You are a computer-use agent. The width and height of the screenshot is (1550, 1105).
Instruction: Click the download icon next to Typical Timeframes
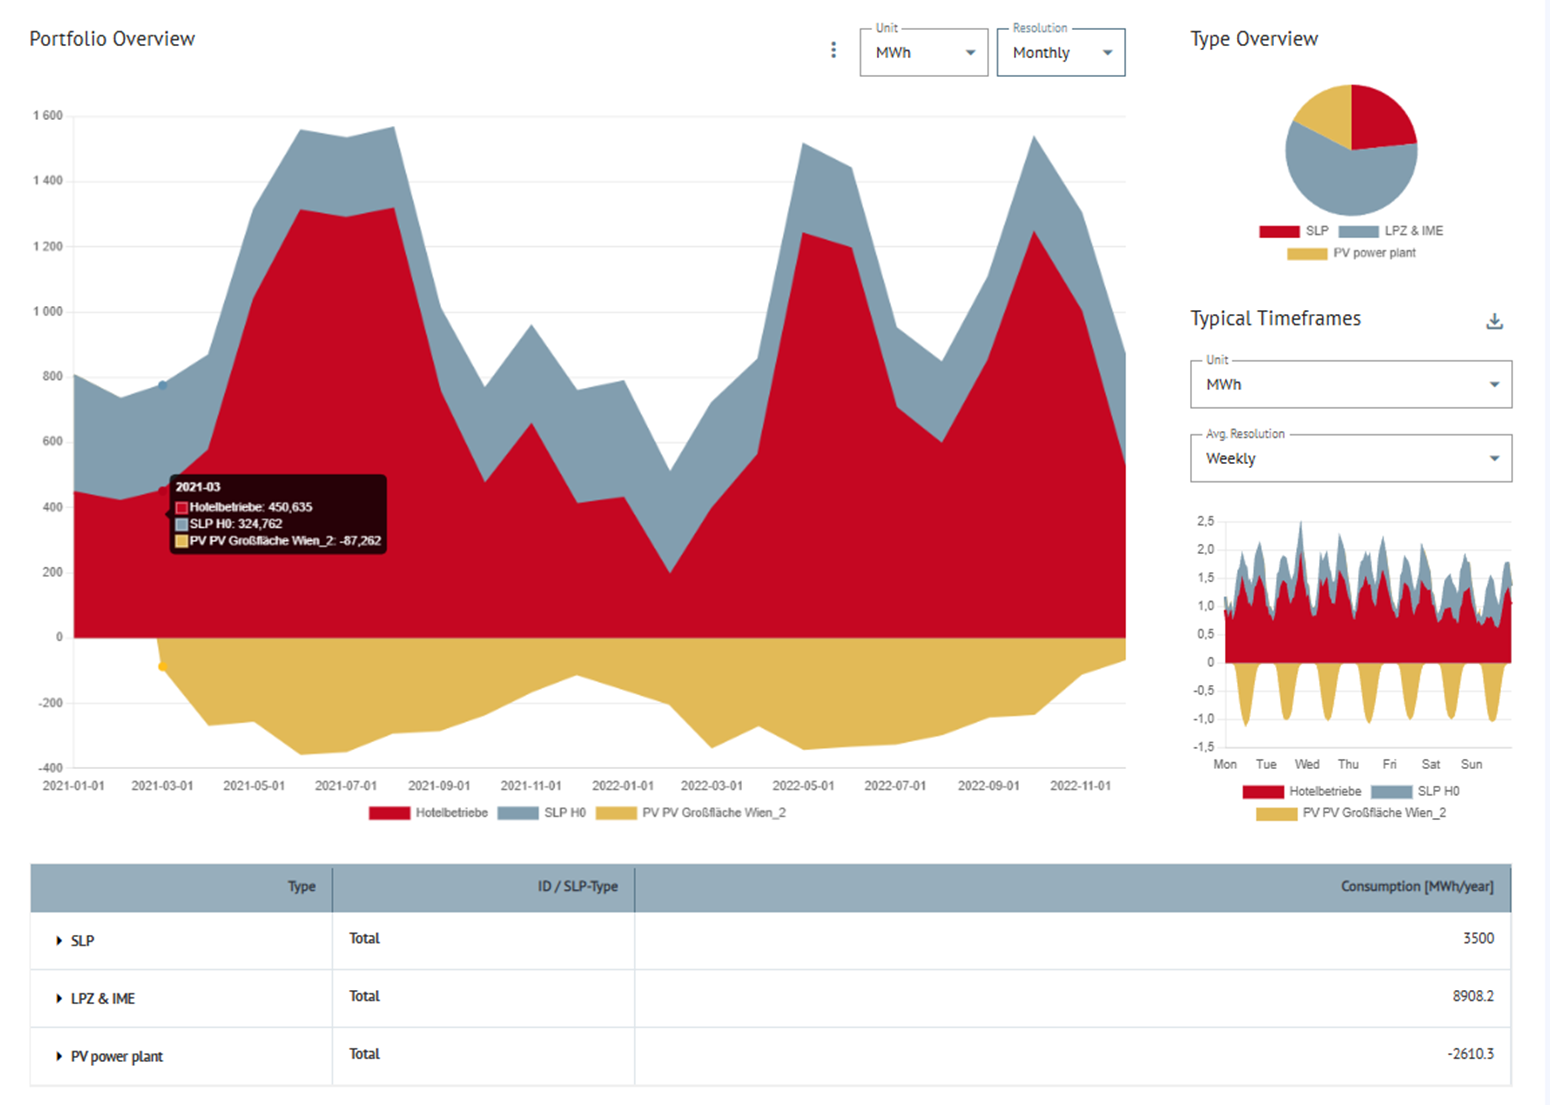1495,321
